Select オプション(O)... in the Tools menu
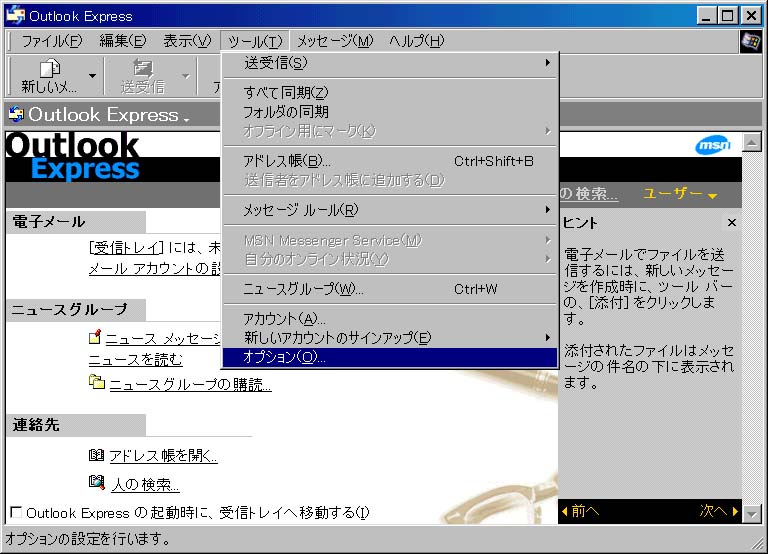The width and height of the screenshot is (768, 554). pos(390,357)
